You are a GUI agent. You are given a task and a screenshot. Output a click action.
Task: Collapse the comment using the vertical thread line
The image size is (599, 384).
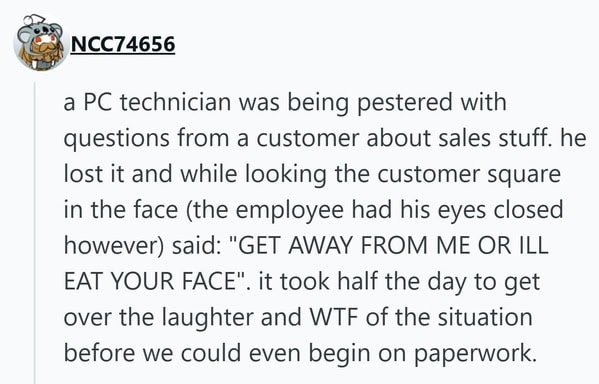(x=35, y=232)
